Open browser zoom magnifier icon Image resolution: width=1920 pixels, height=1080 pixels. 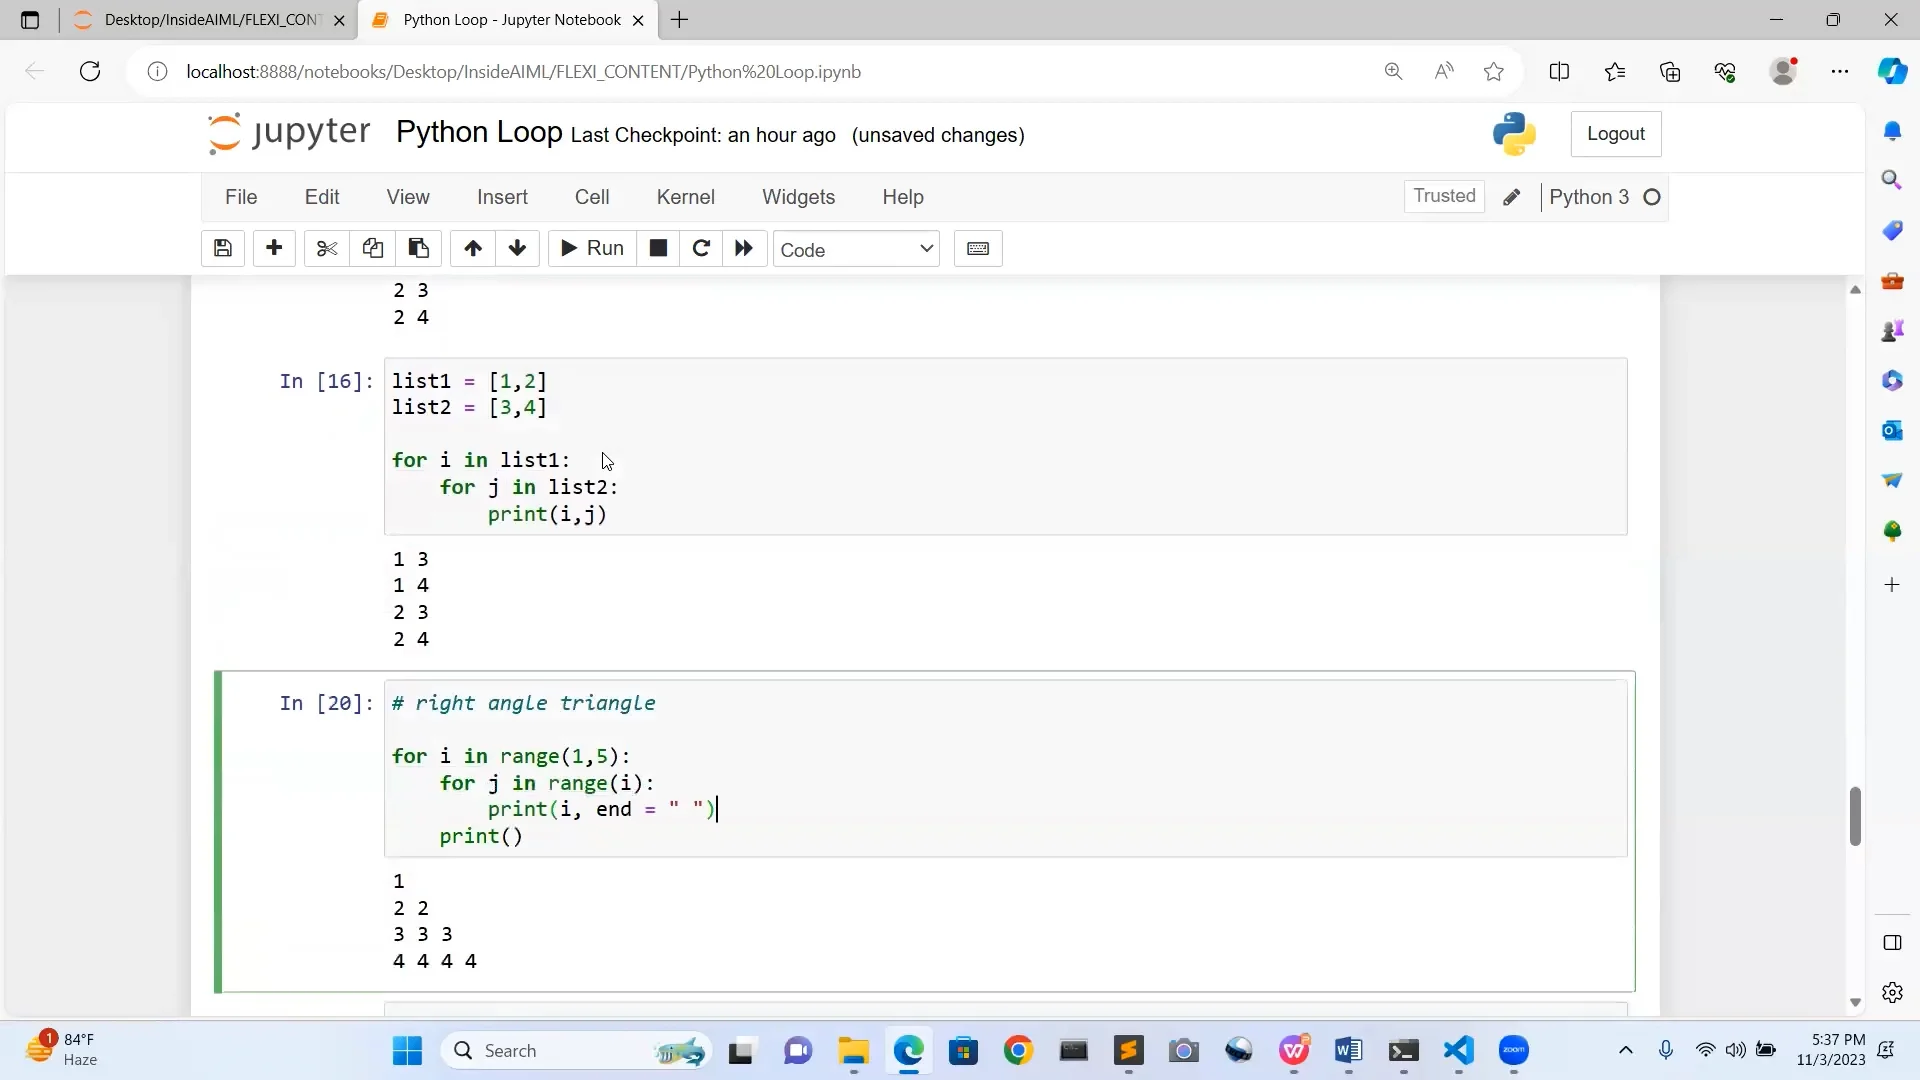pos(1393,71)
